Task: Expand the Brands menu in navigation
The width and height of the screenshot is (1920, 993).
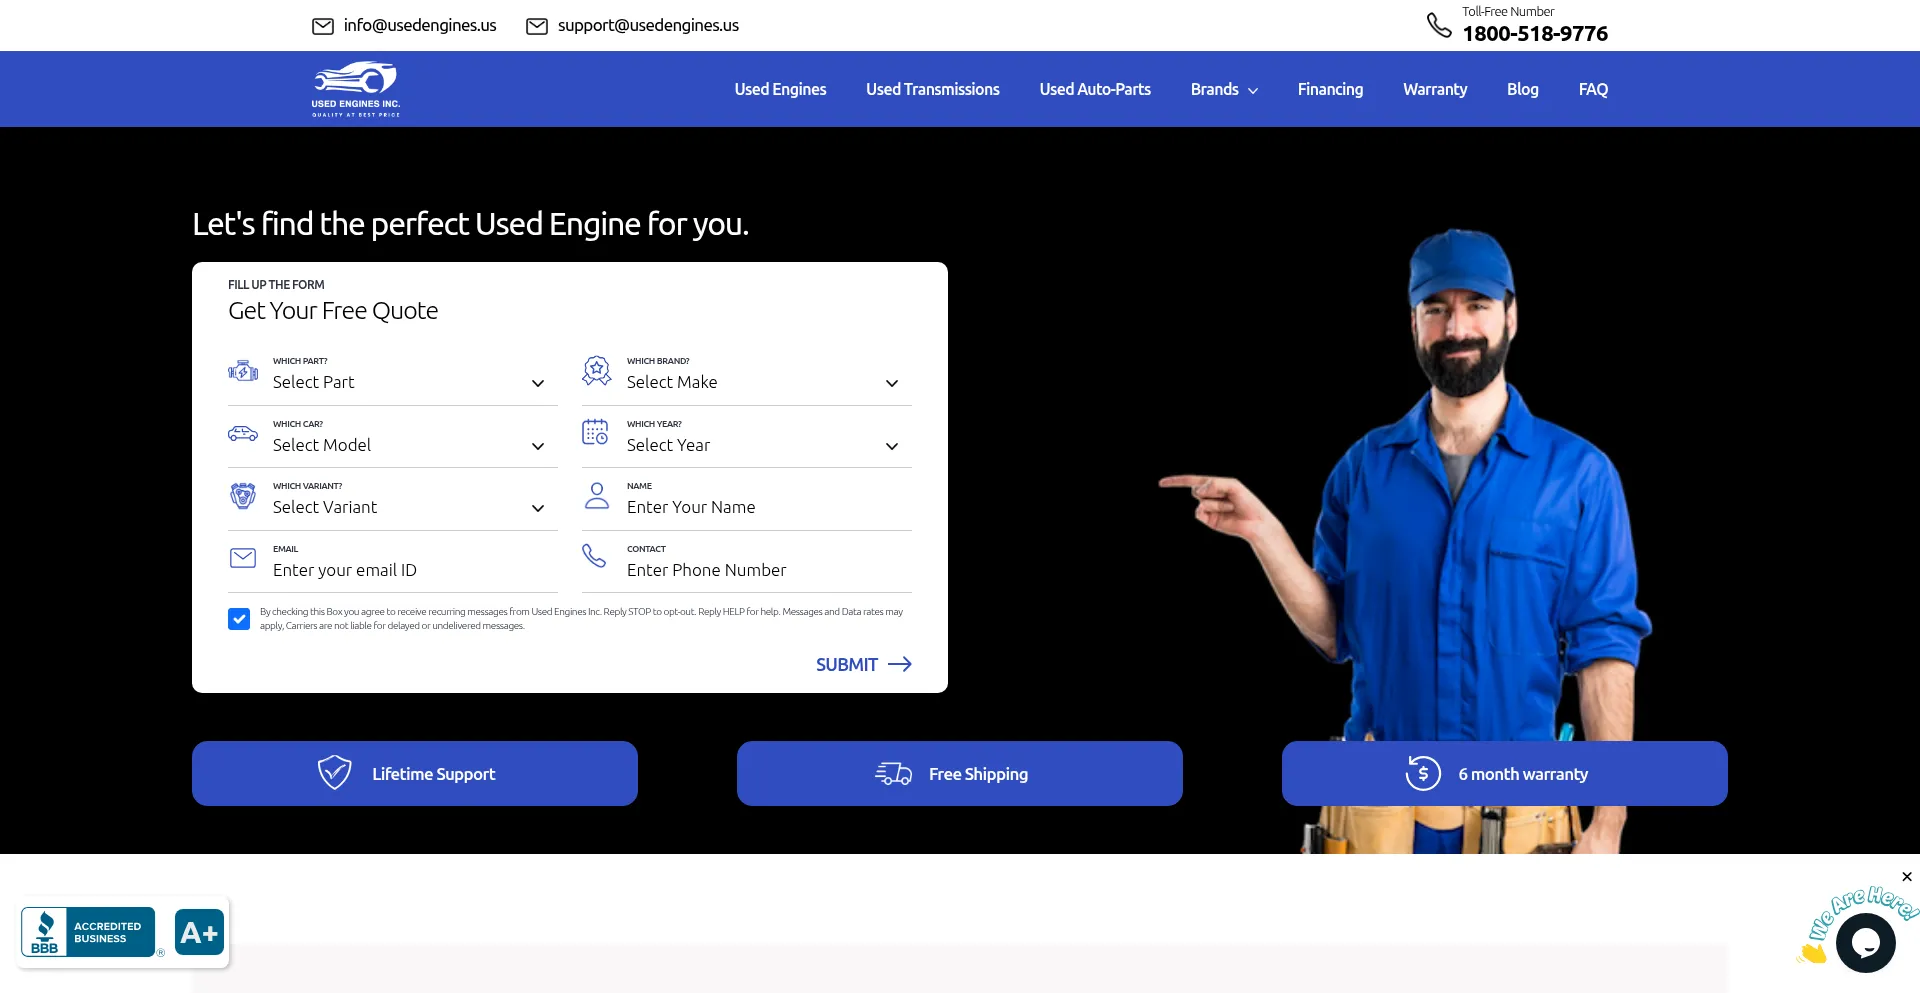Action: (x=1223, y=89)
